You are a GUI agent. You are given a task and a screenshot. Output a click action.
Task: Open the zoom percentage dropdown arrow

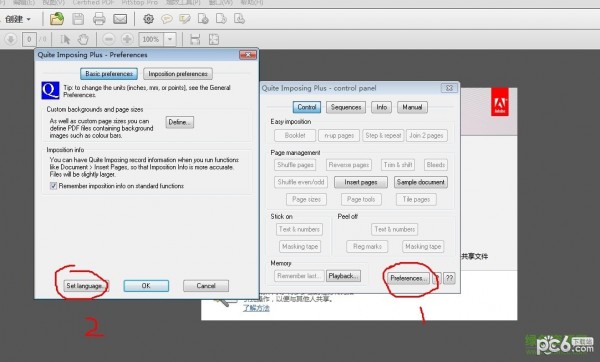170,39
